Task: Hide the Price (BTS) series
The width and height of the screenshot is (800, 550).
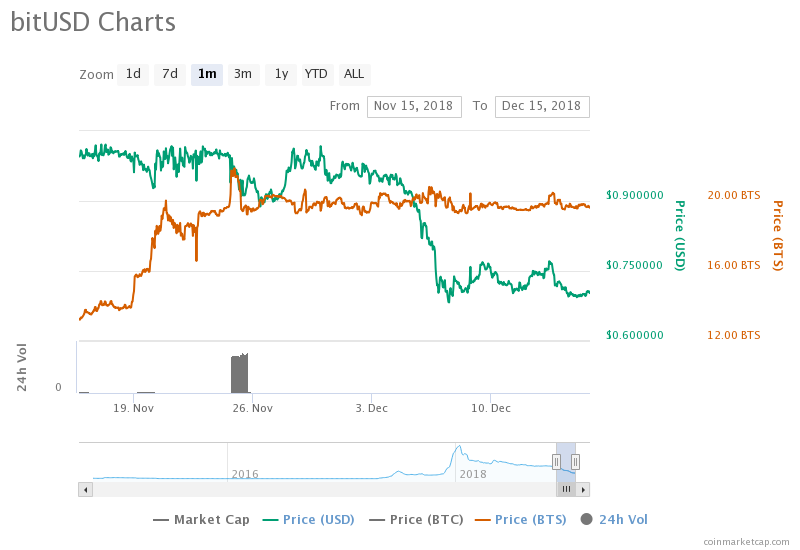Action: pyautogui.click(x=520, y=520)
